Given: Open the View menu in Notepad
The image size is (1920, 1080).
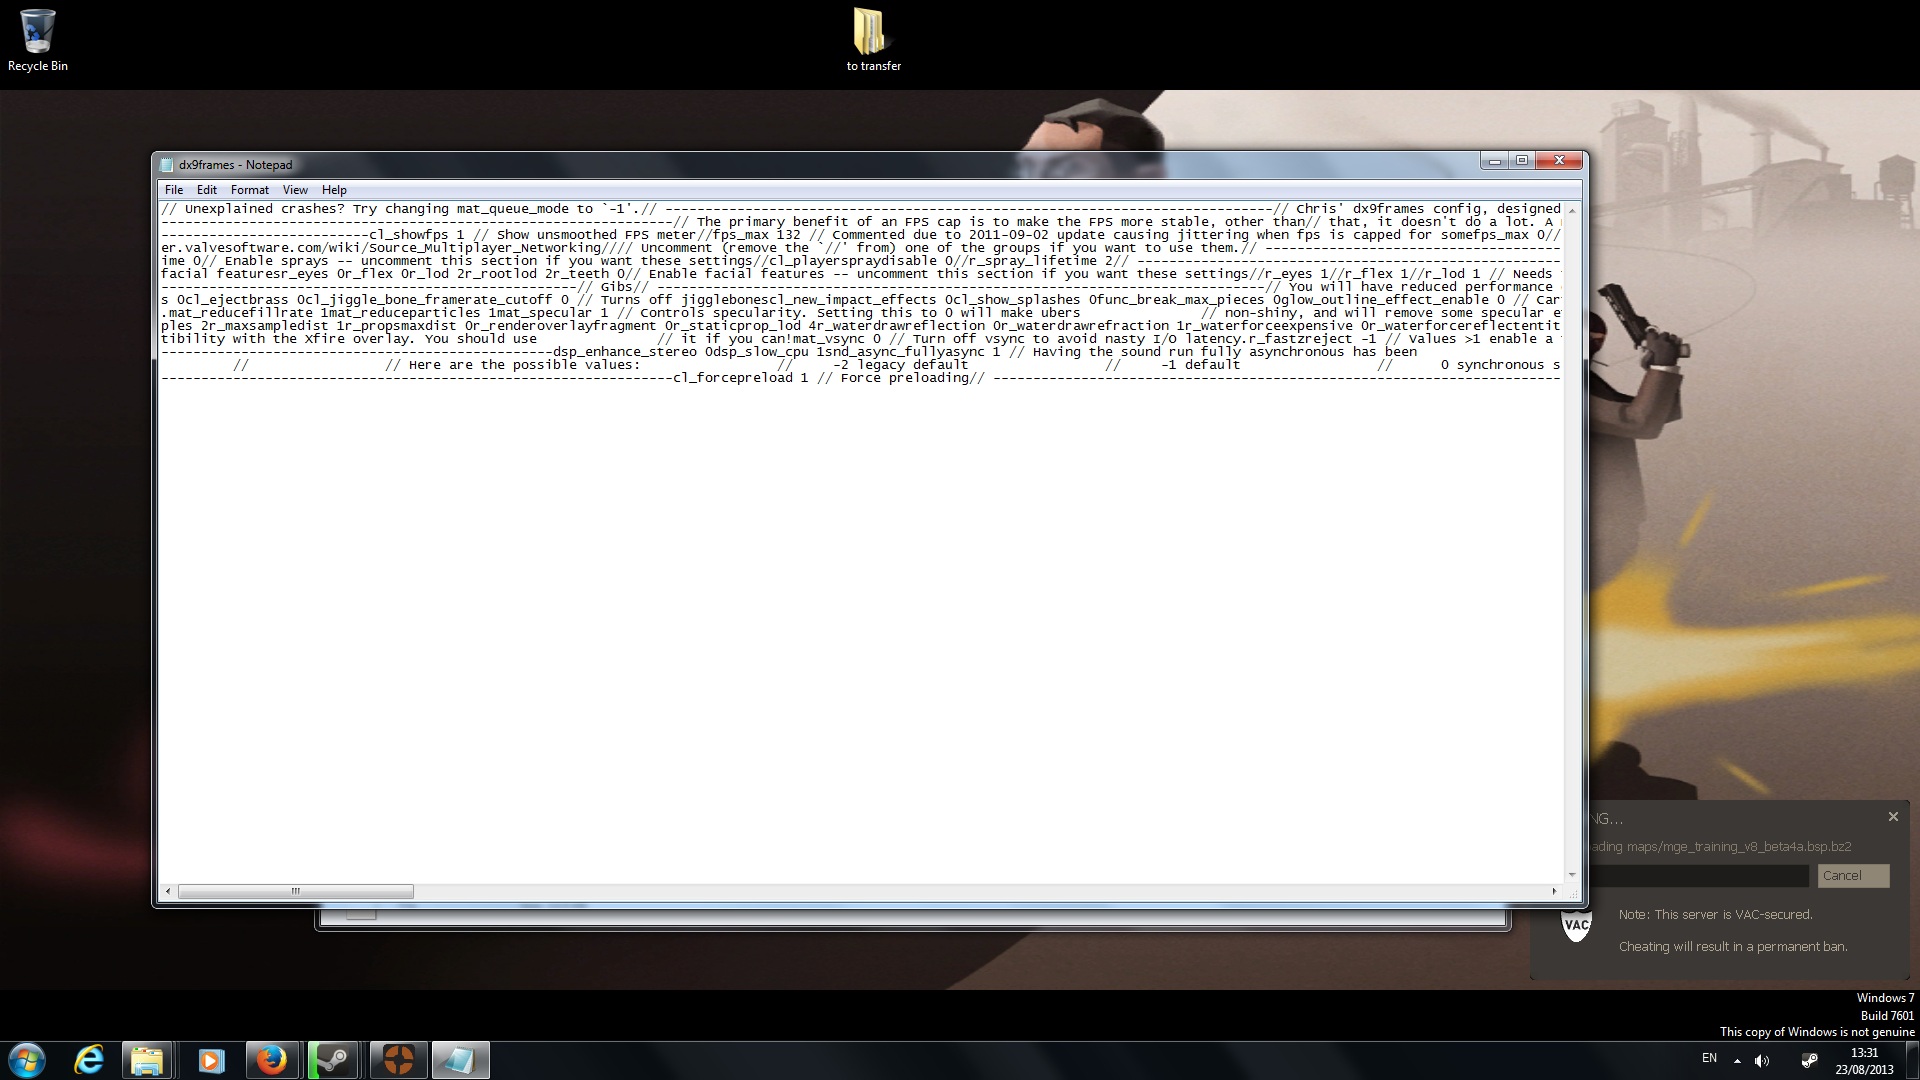Looking at the screenshot, I should click(x=295, y=190).
